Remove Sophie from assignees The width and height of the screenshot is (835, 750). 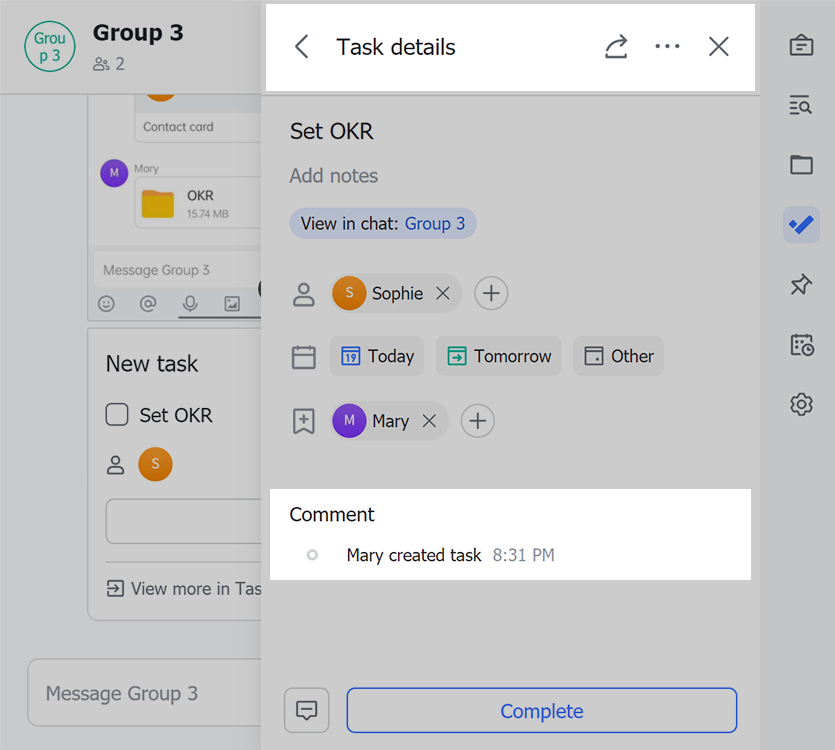[x=443, y=293]
